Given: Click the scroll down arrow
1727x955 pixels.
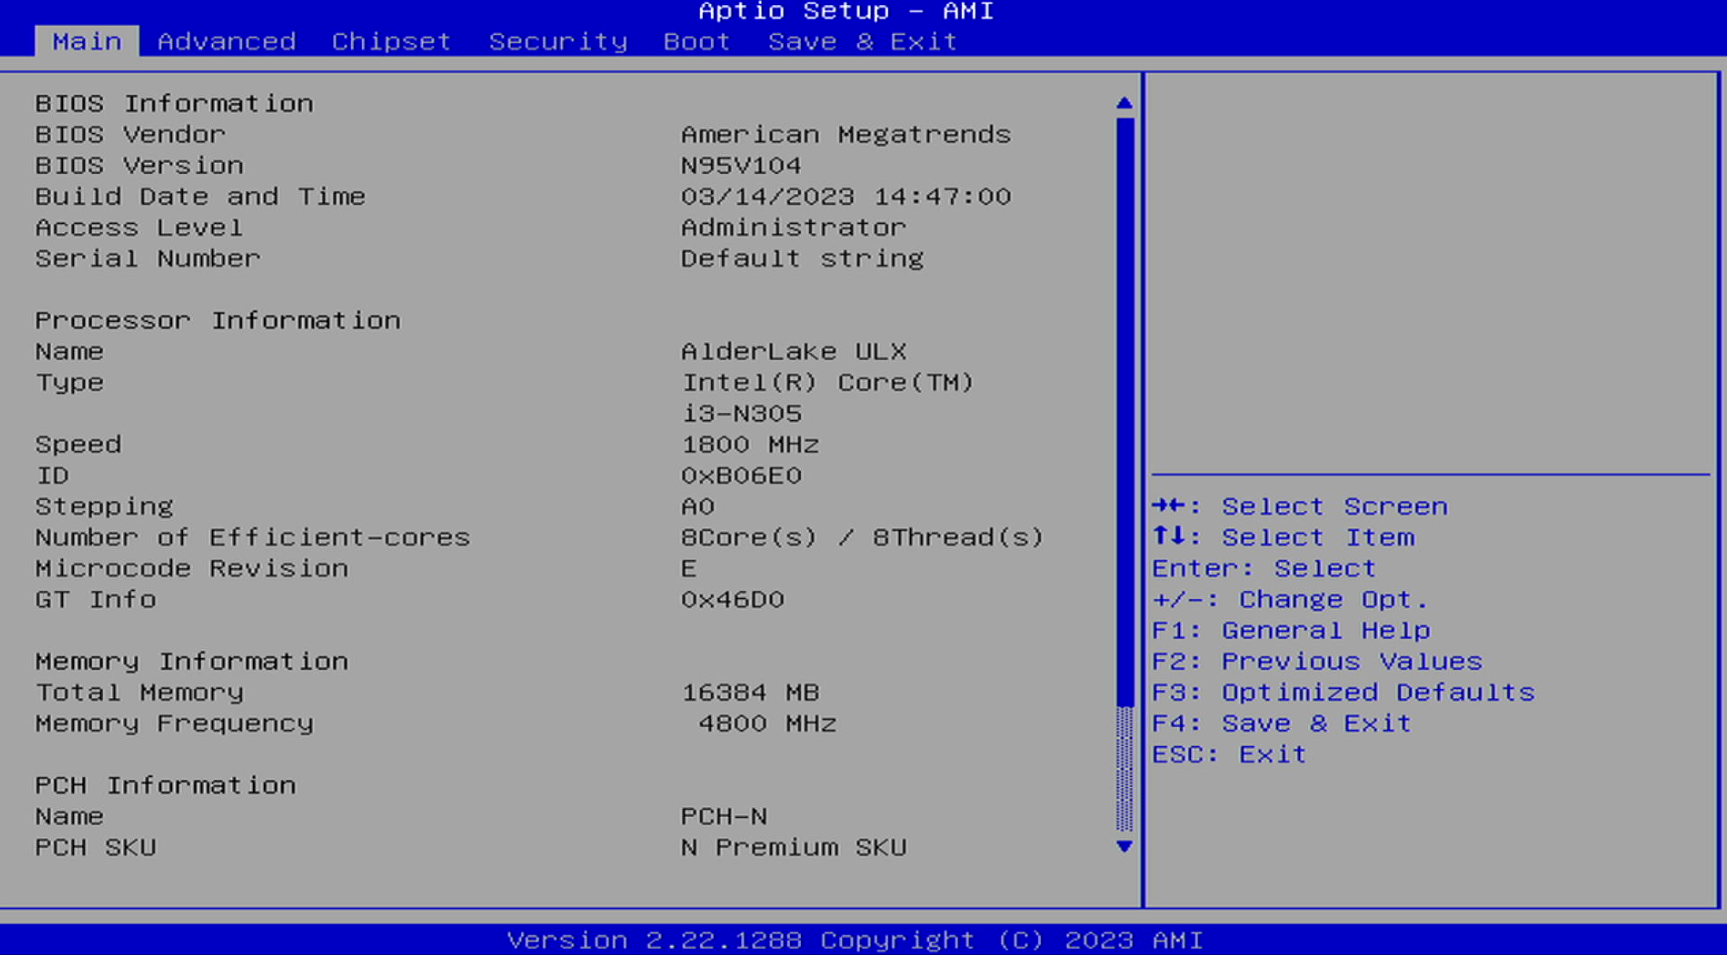Looking at the screenshot, I should click(x=1124, y=846).
